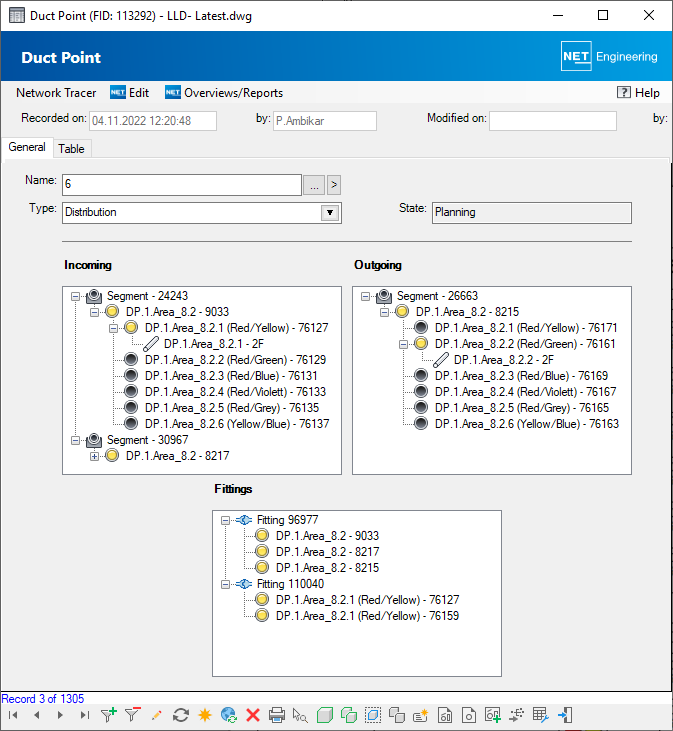Click the Modified on empty field
Screen dimensions: 673x731
(x=553, y=121)
